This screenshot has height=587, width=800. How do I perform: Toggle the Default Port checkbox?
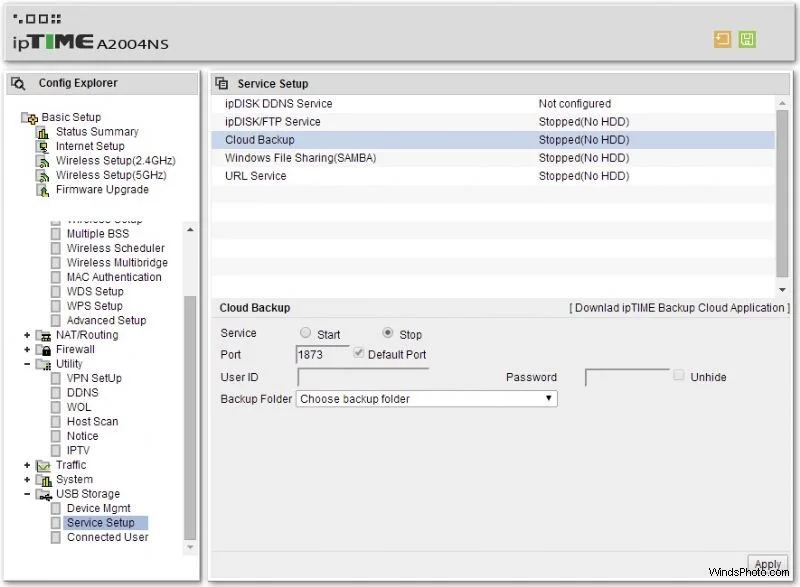point(359,353)
